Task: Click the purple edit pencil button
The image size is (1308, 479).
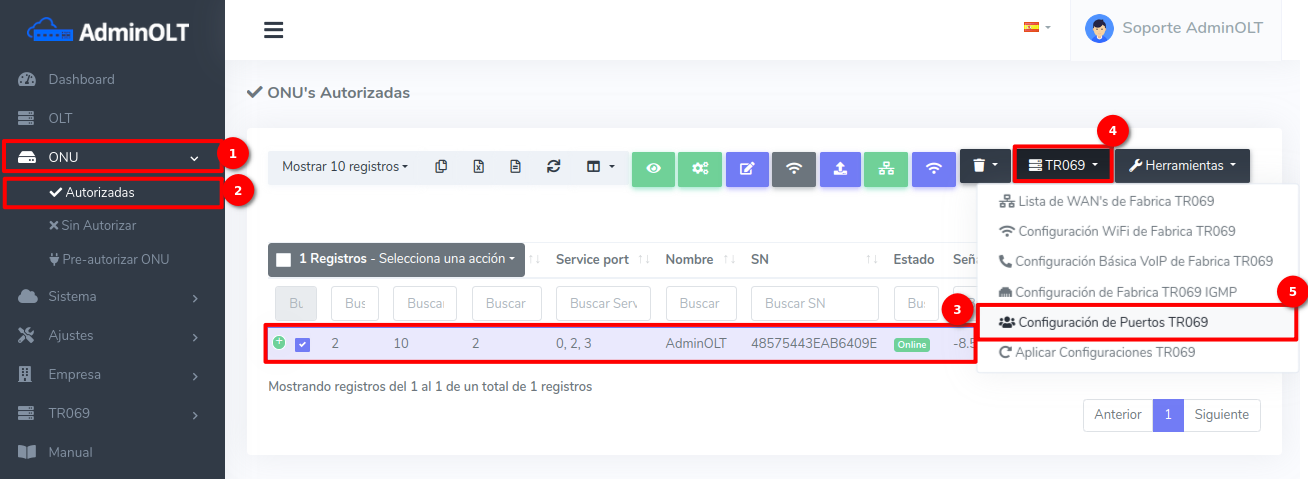Action: (x=747, y=168)
